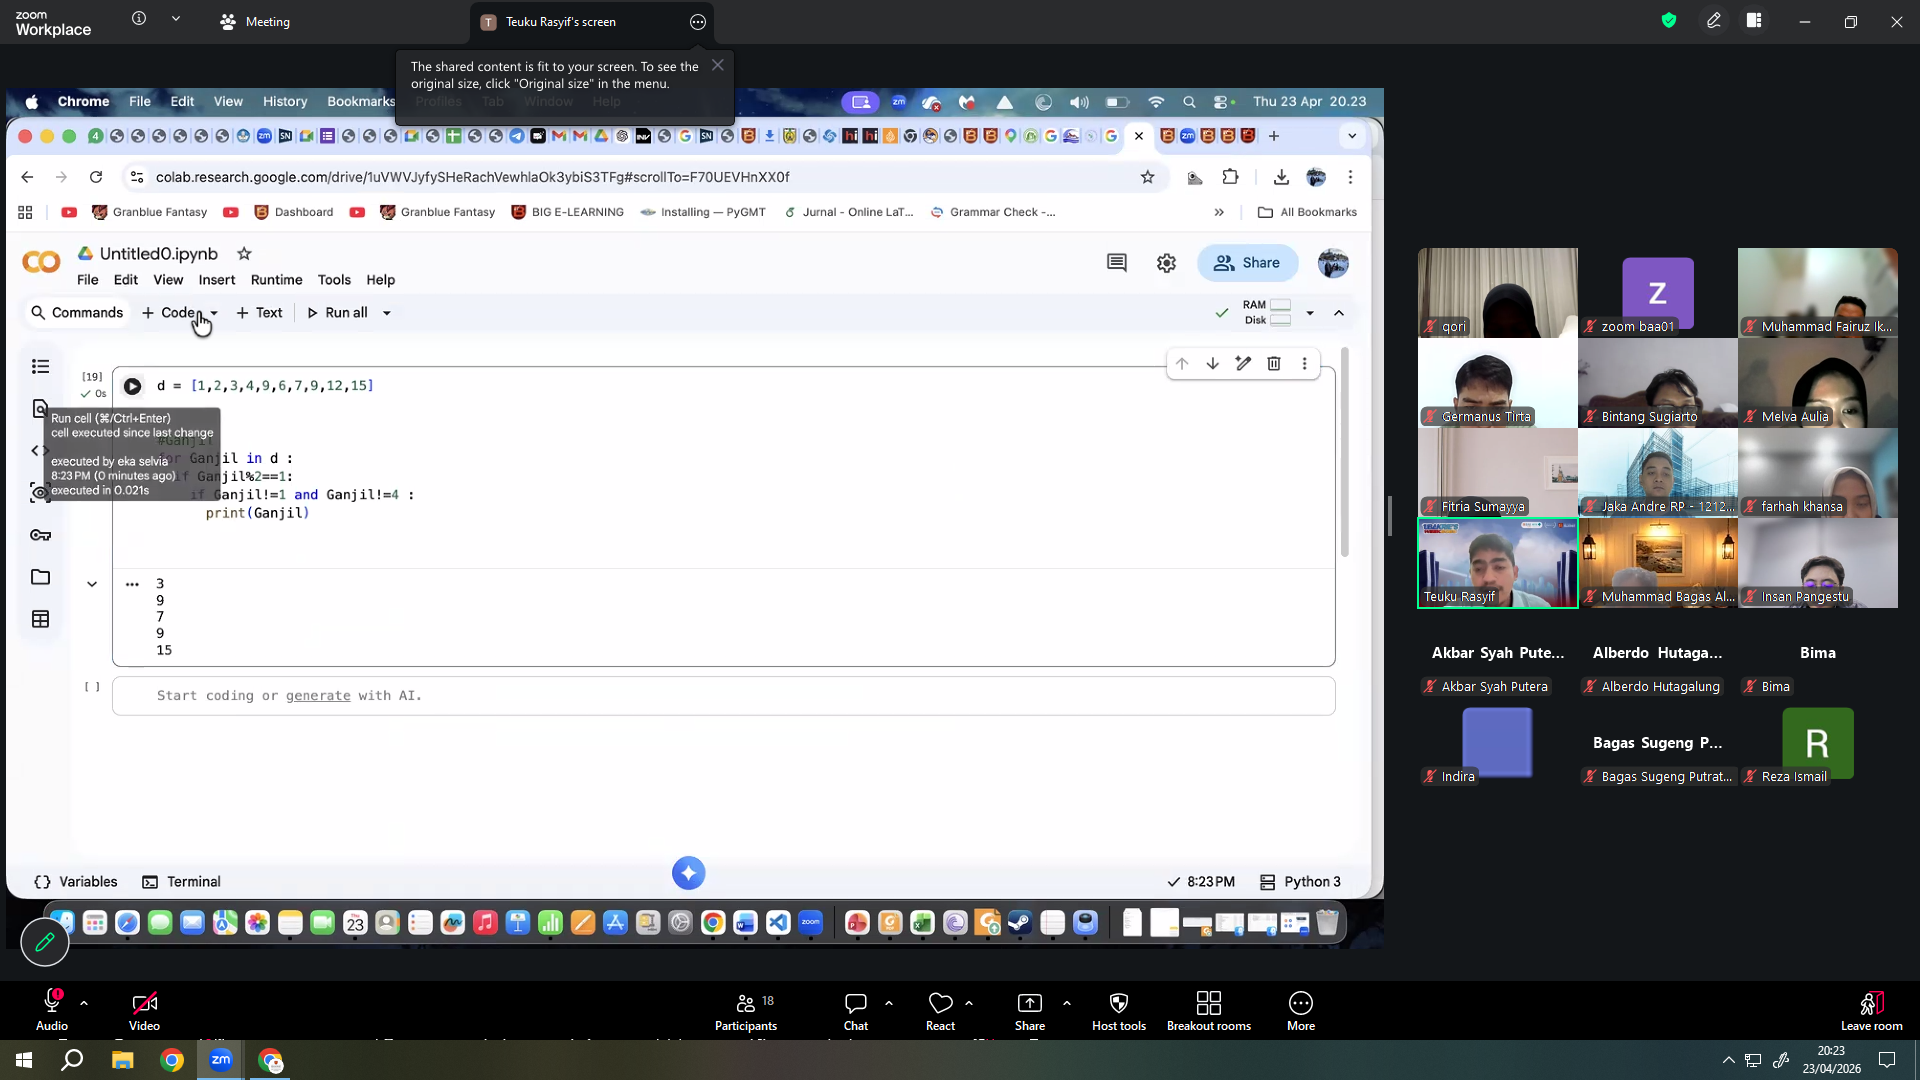The height and width of the screenshot is (1080, 1920).
Task: Go back in Chrome
Action: pyautogui.click(x=27, y=177)
